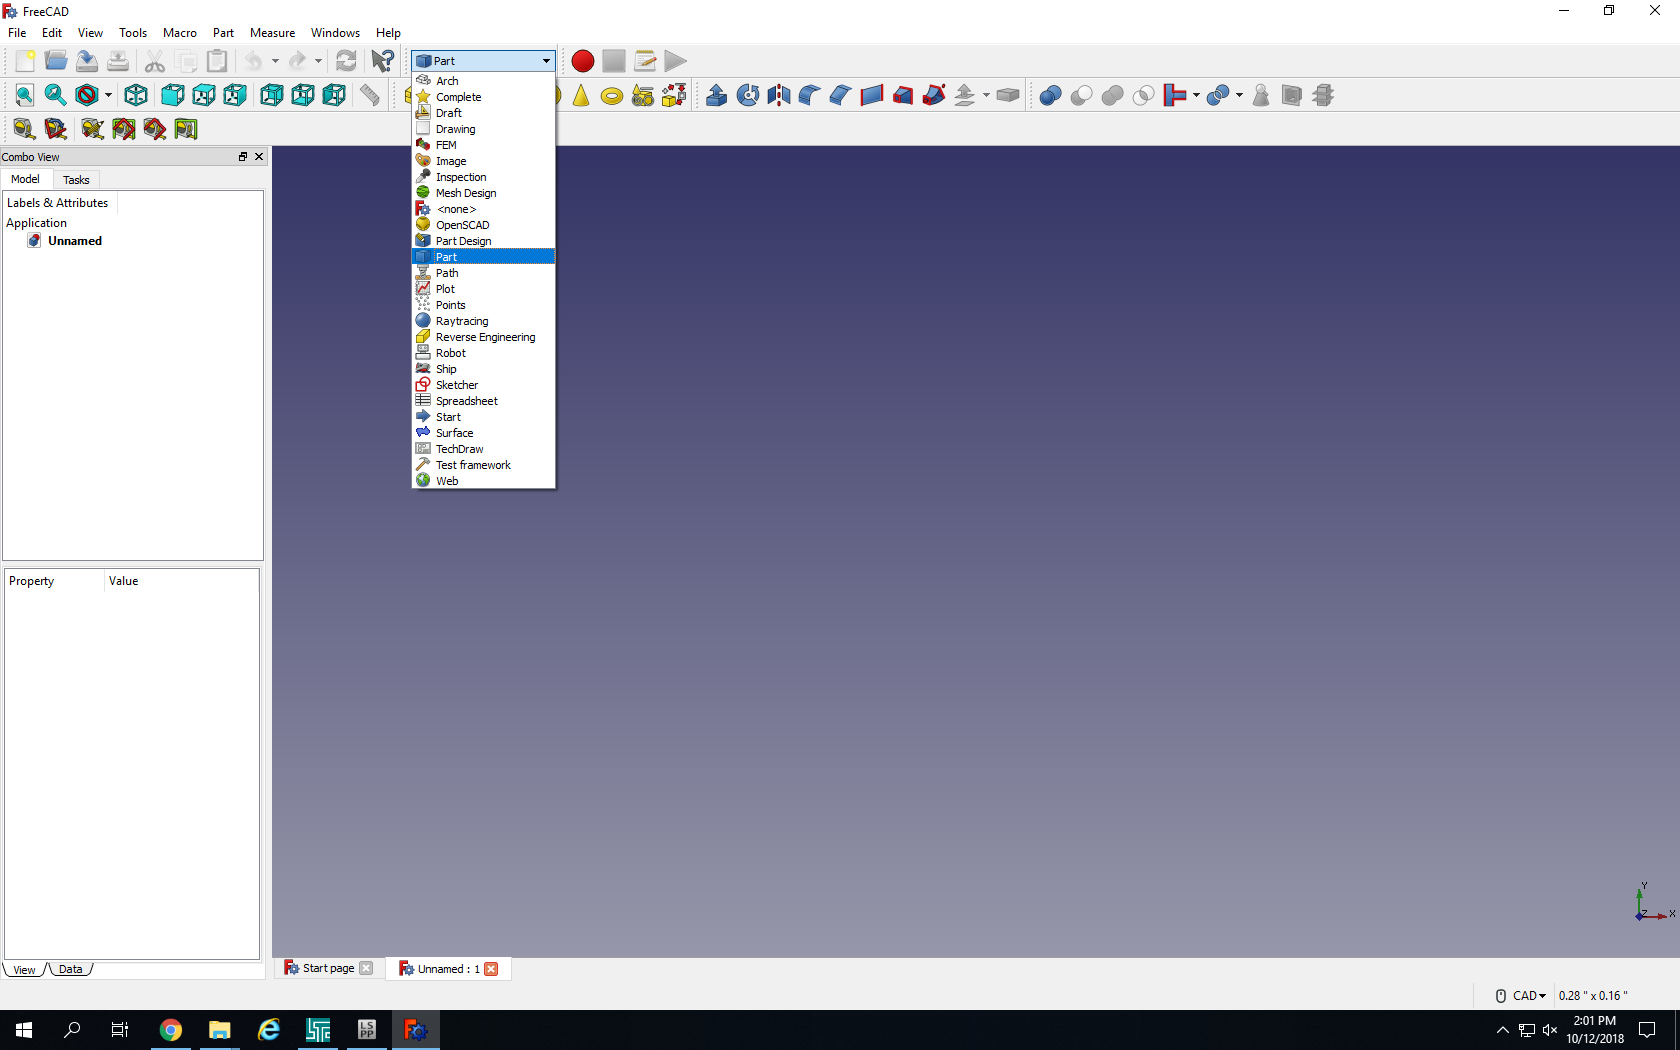The width and height of the screenshot is (1680, 1050).
Task: Set axonometric view with cube icon
Action: point(136,95)
